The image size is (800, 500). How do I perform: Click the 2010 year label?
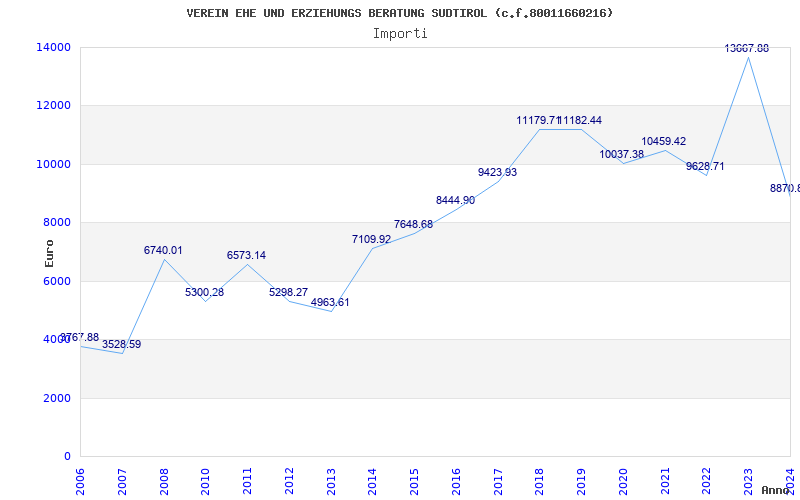coord(205,481)
